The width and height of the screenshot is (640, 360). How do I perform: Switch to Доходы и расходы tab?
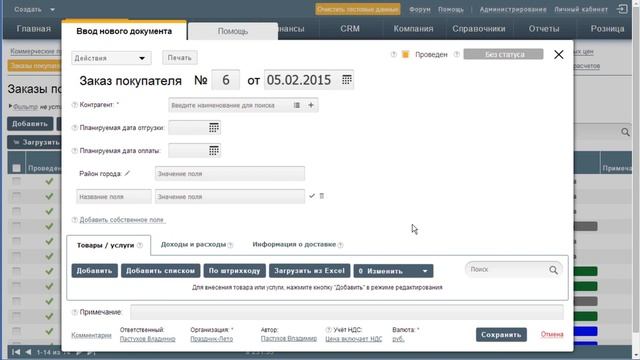tap(193, 244)
